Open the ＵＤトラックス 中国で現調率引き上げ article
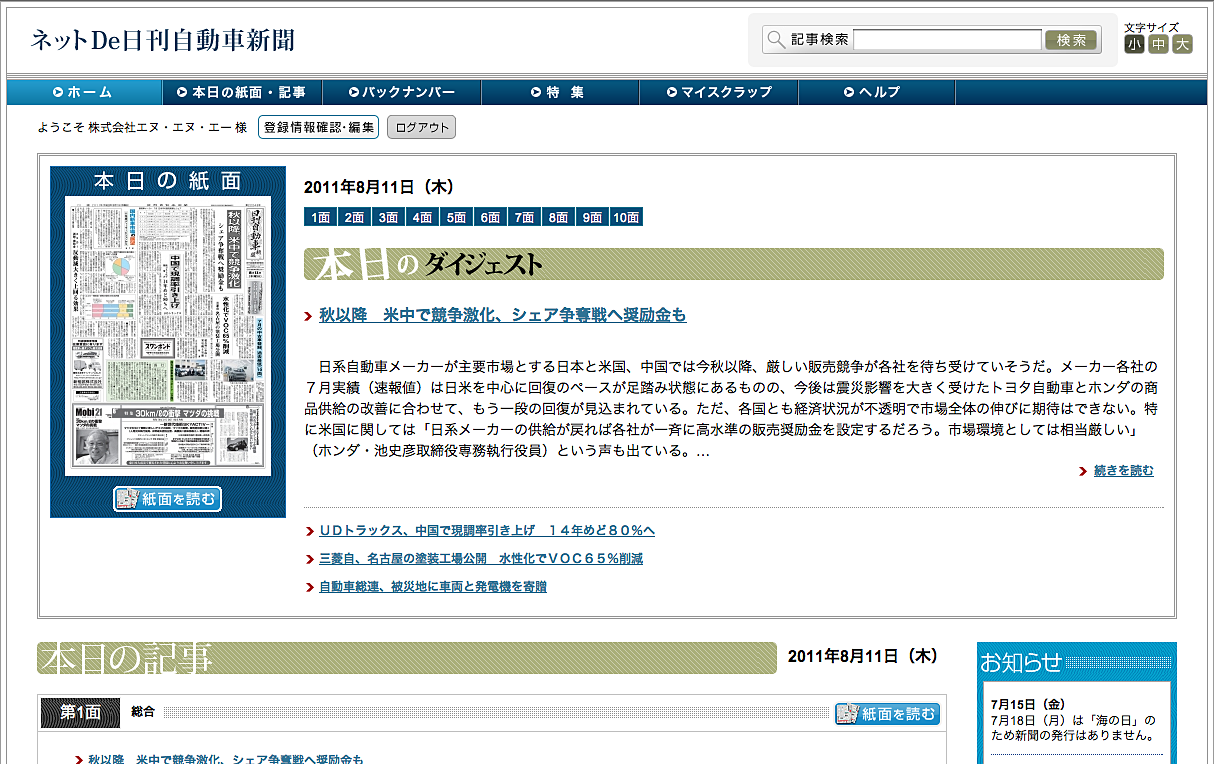1214x764 pixels. [x=487, y=531]
